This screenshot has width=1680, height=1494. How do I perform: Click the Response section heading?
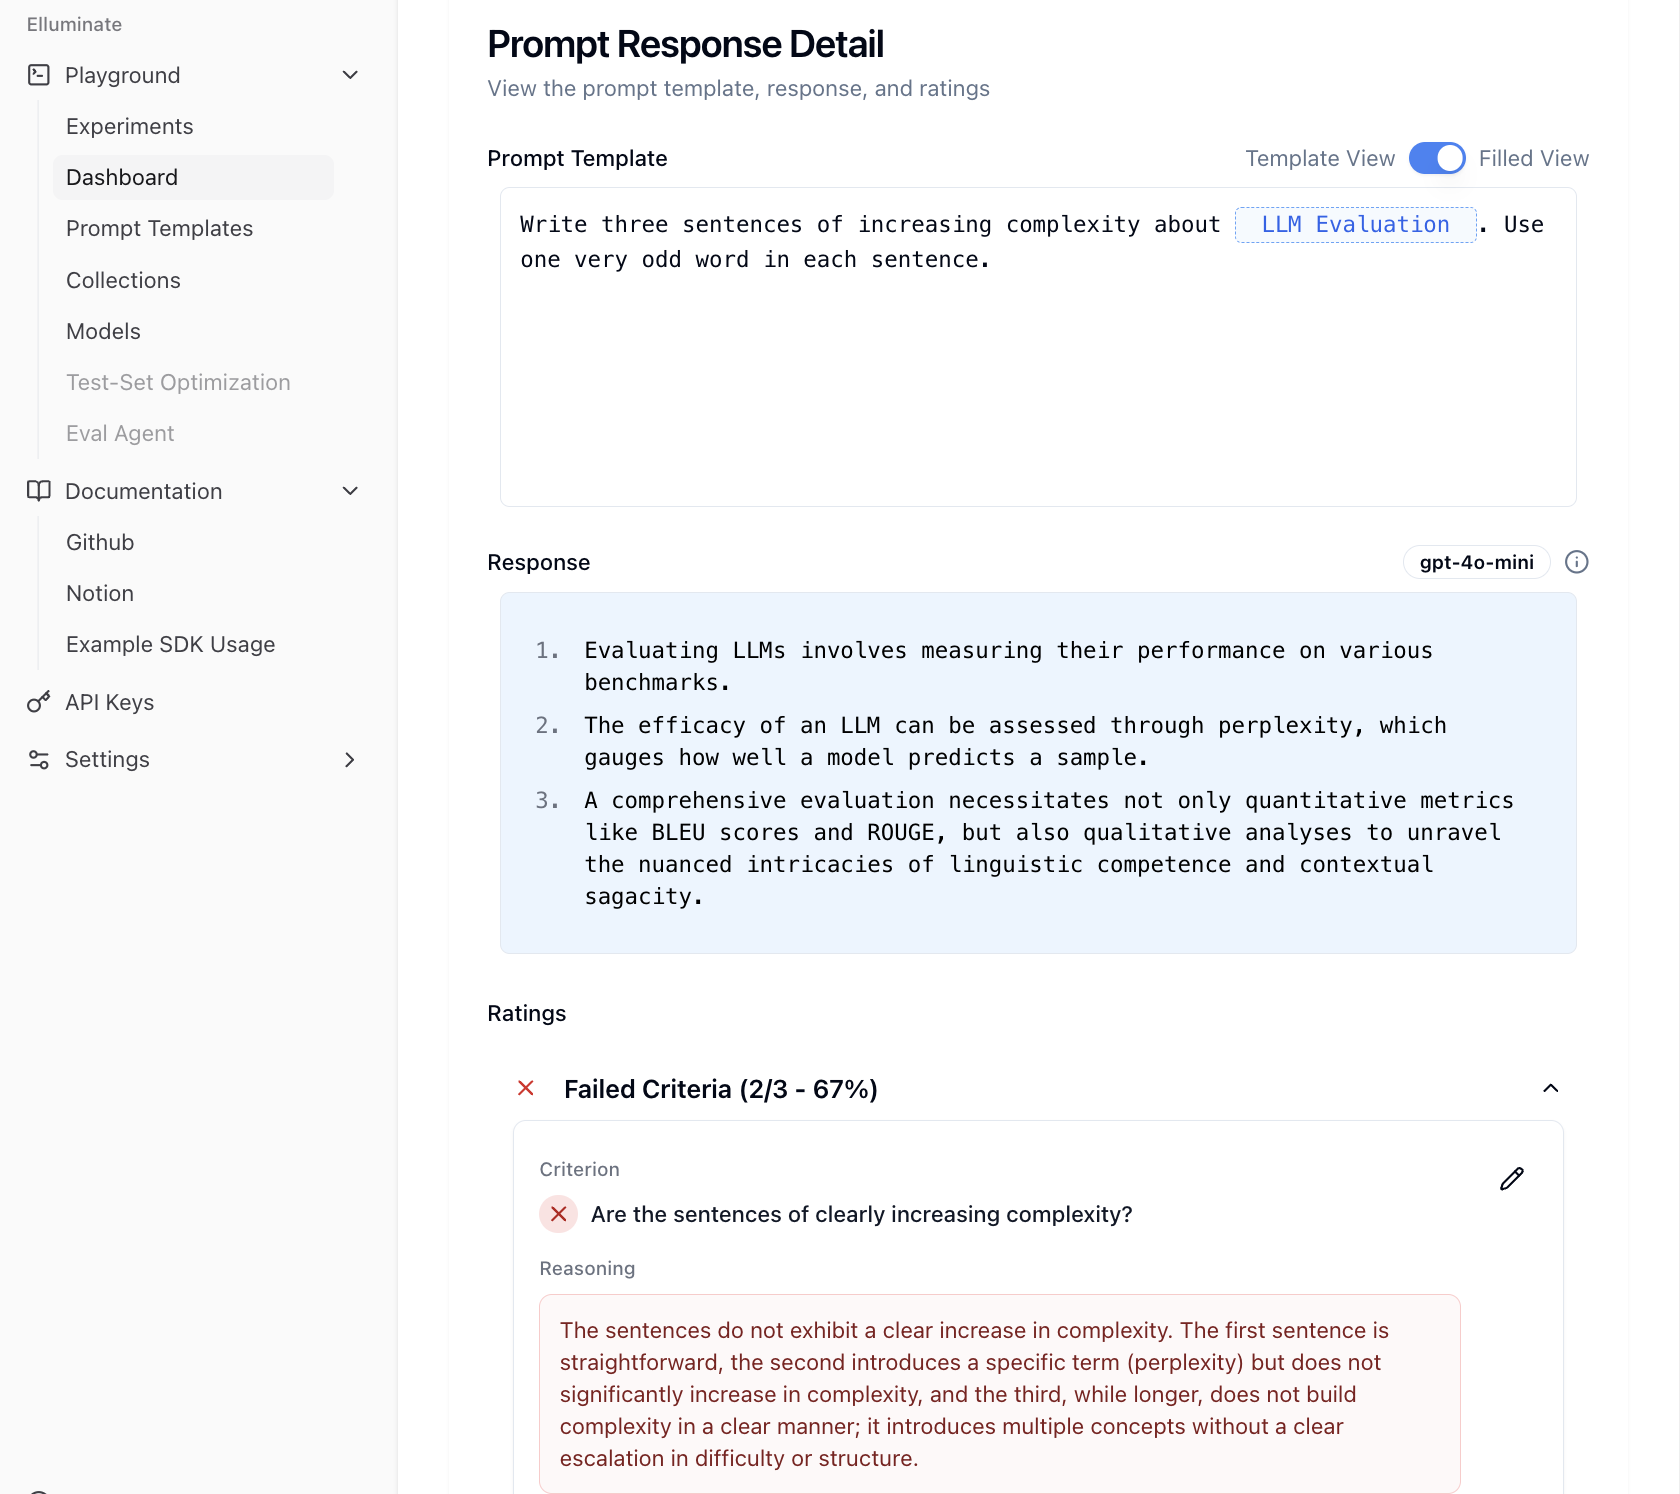[x=539, y=562]
